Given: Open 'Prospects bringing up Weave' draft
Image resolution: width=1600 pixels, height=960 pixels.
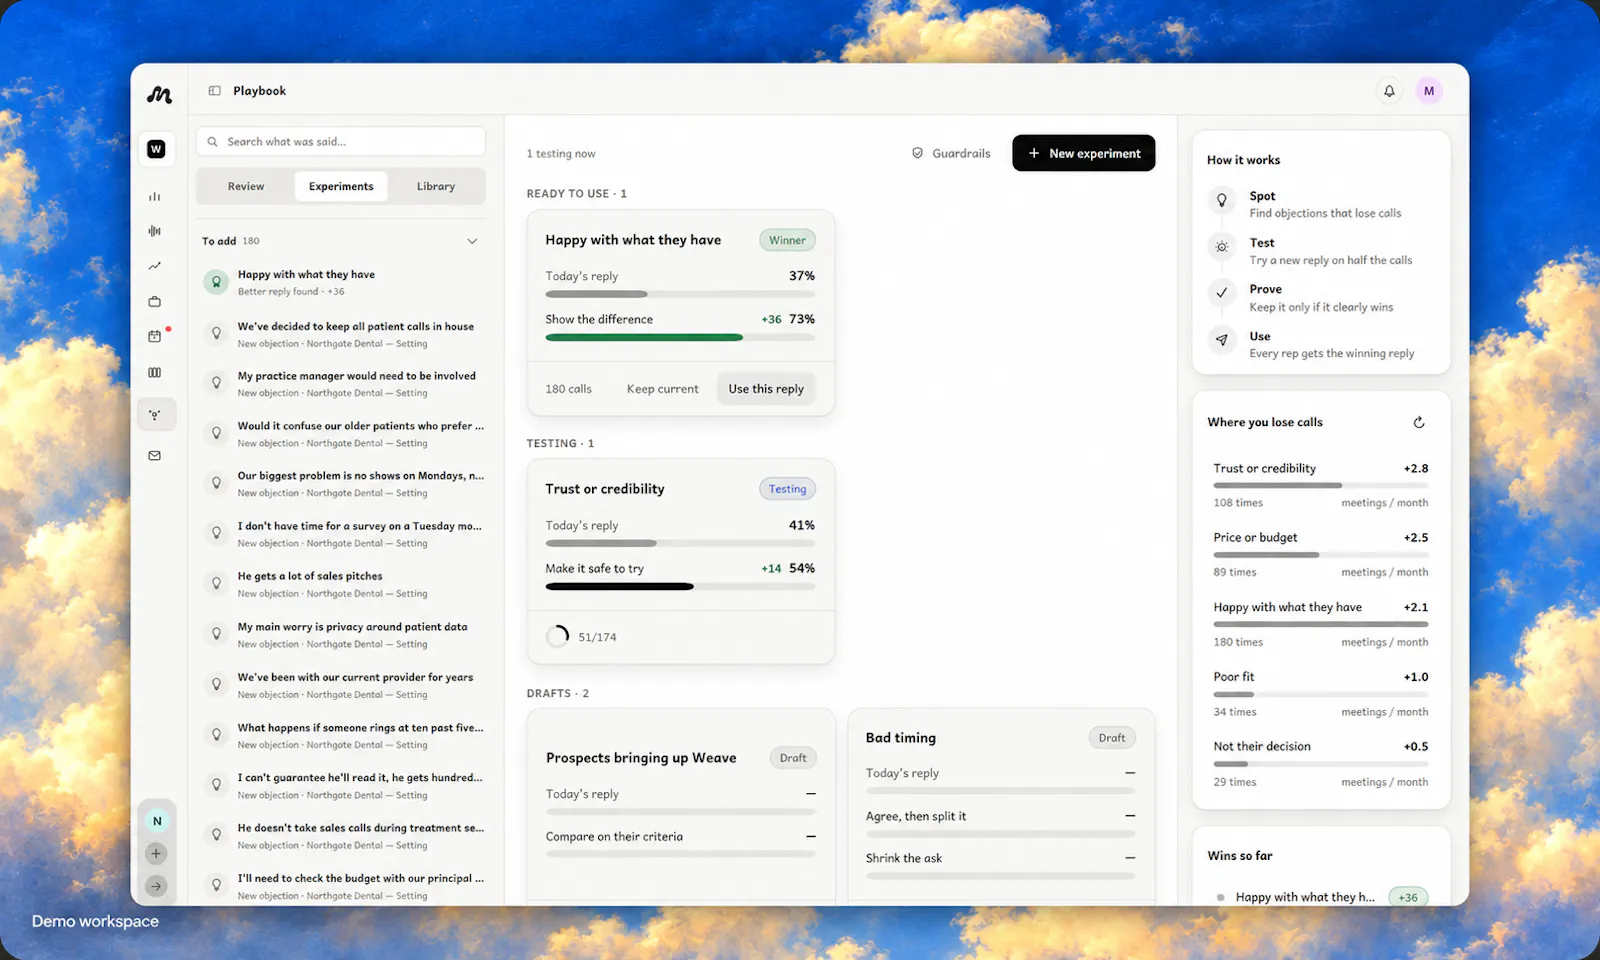Looking at the screenshot, I should (x=681, y=806).
